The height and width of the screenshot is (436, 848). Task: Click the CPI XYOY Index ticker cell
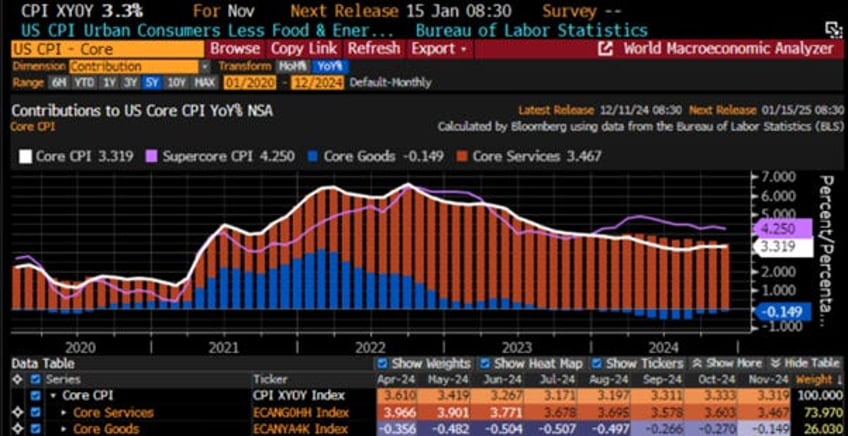pos(298,396)
